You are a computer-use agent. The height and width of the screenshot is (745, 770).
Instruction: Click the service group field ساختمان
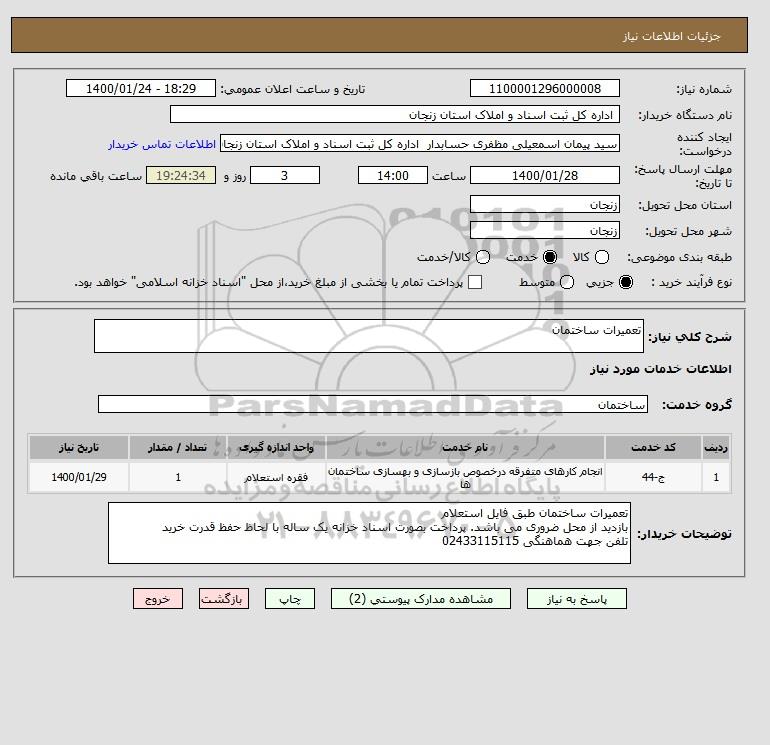373,404
